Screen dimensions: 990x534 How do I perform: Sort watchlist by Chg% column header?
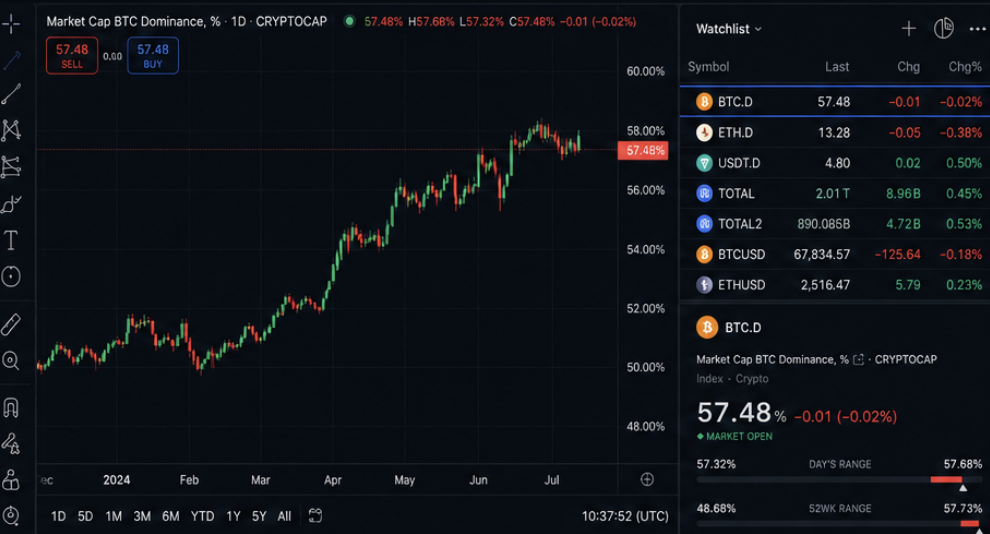tap(965, 67)
